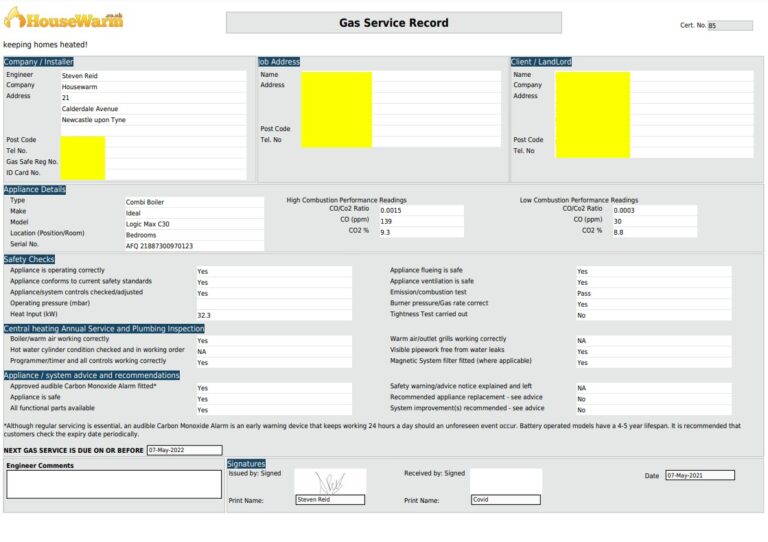Click the low CO2 % reading 8.8
Image resolution: width=768 pixels, height=542 pixels.
654,232
